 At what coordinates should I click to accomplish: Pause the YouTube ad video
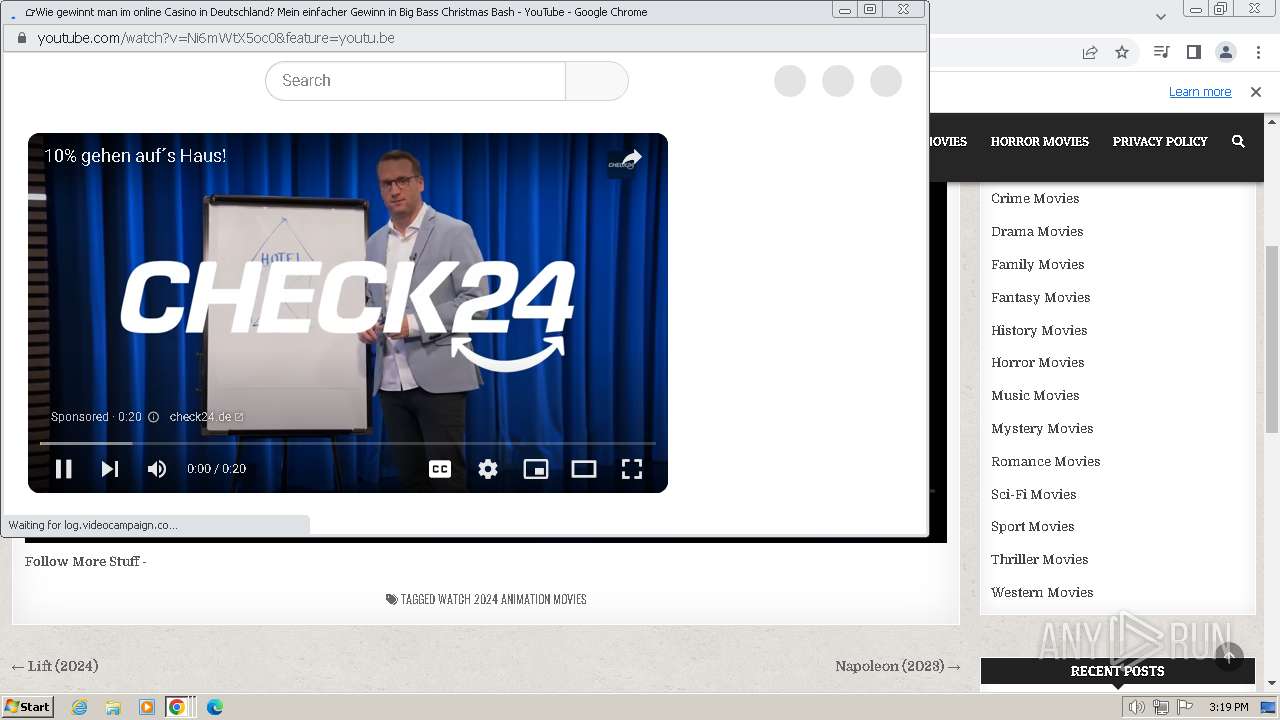63,469
